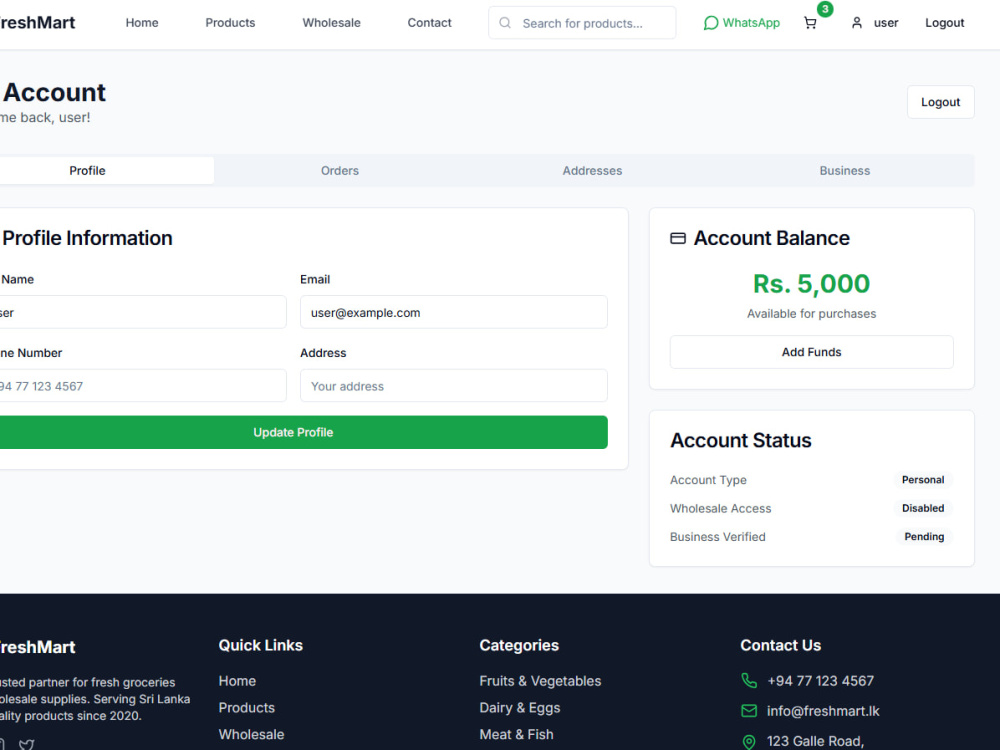Switch to the Orders tab
The height and width of the screenshot is (750, 1000).
click(x=340, y=170)
